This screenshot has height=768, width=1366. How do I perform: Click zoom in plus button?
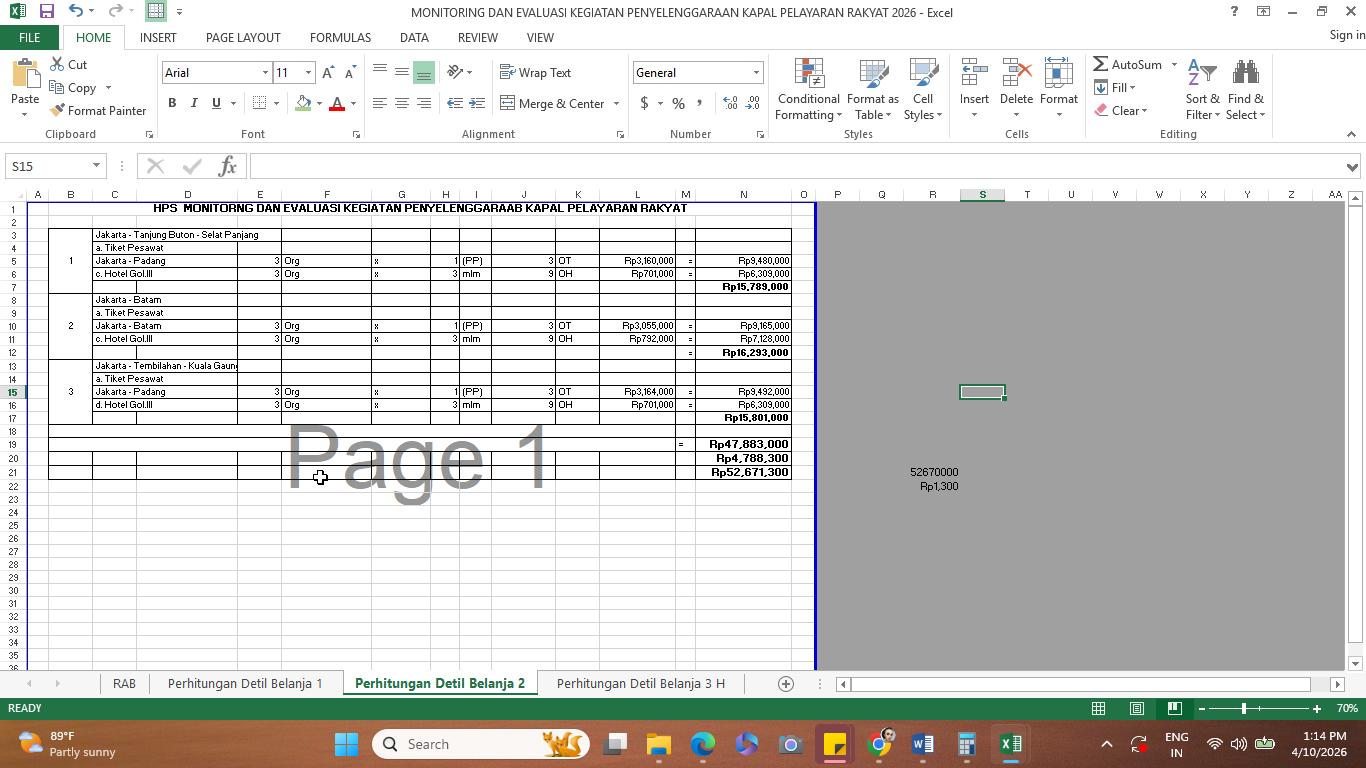[x=1317, y=708]
